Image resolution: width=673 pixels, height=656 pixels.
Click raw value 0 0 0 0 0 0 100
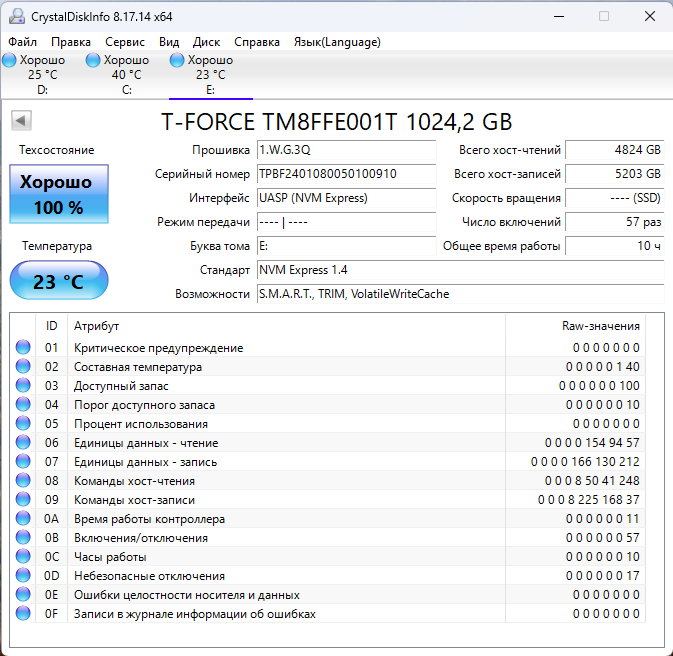coord(599,386)
